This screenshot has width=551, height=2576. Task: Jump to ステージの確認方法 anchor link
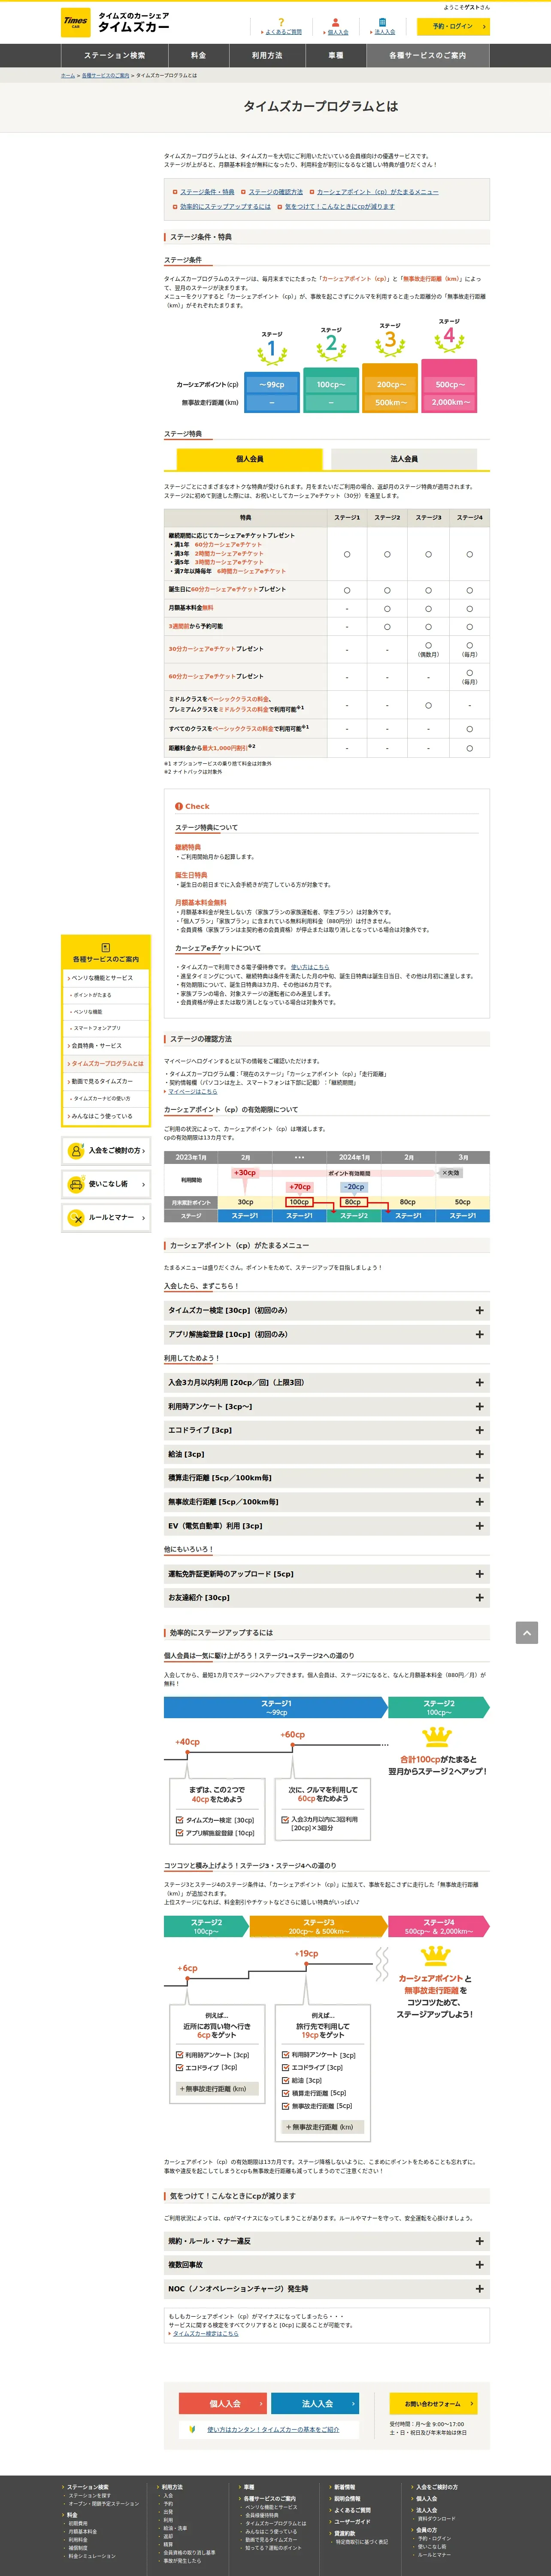[x=276, y=192]
